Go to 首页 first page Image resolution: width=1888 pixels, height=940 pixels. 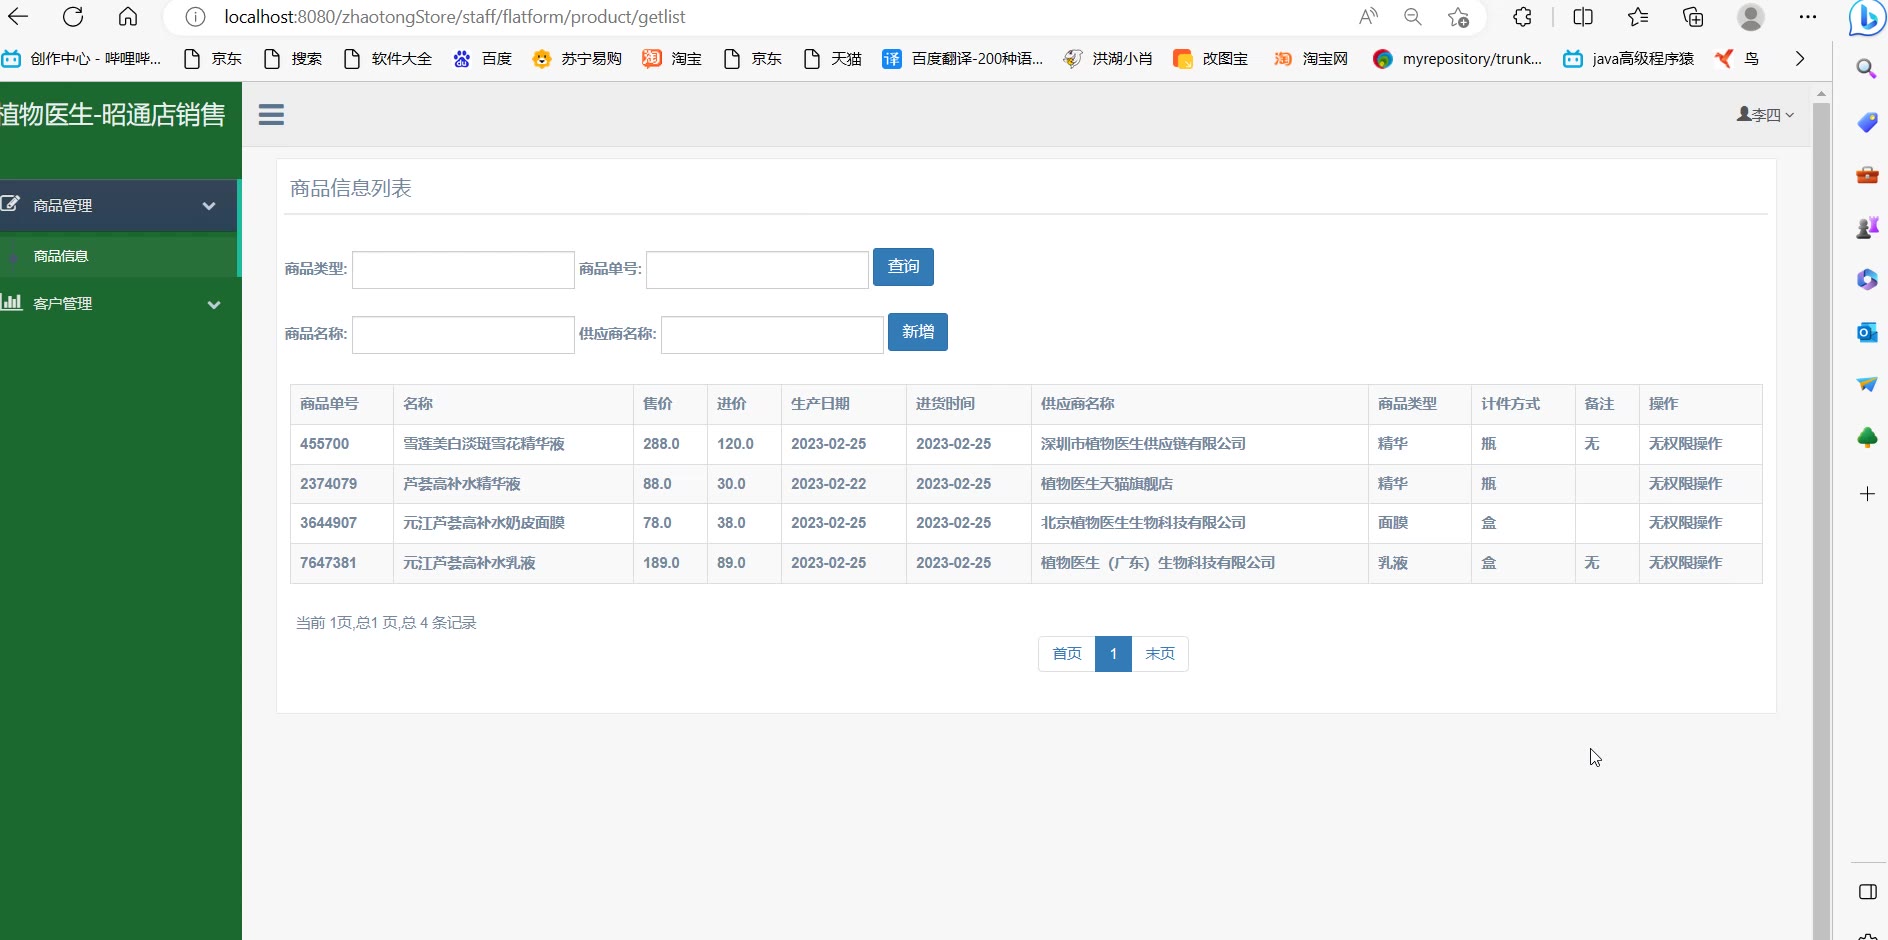[1067, 654]
